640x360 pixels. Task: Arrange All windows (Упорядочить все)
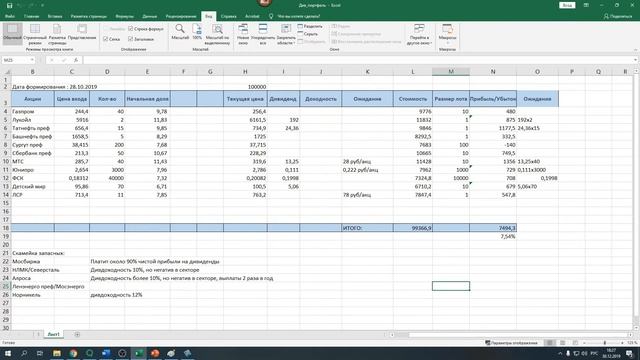coord(263,33)
